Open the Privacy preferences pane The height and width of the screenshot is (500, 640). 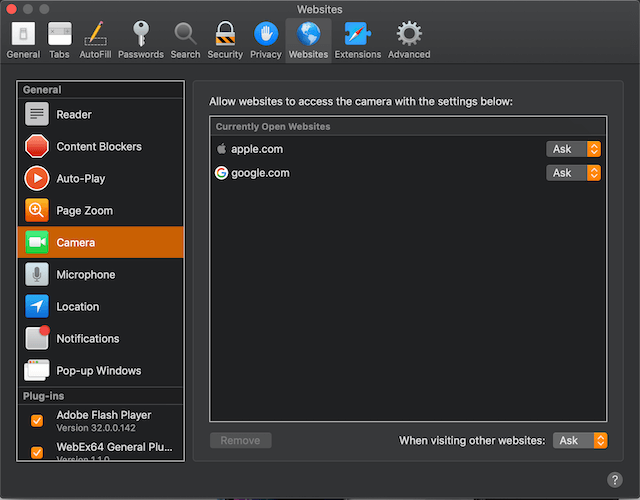coord(265,41)
